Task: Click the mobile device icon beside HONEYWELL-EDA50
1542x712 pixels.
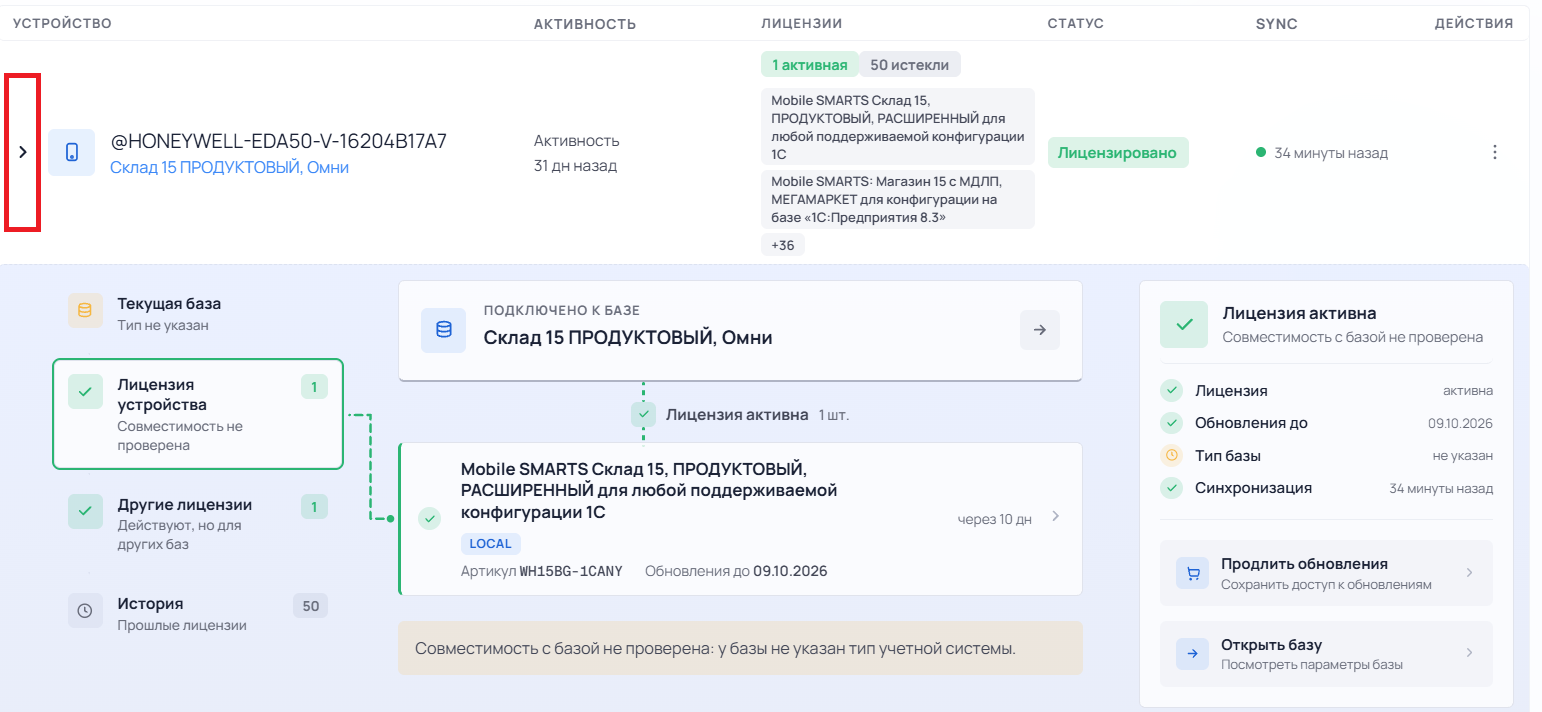Action: (72, 152)
